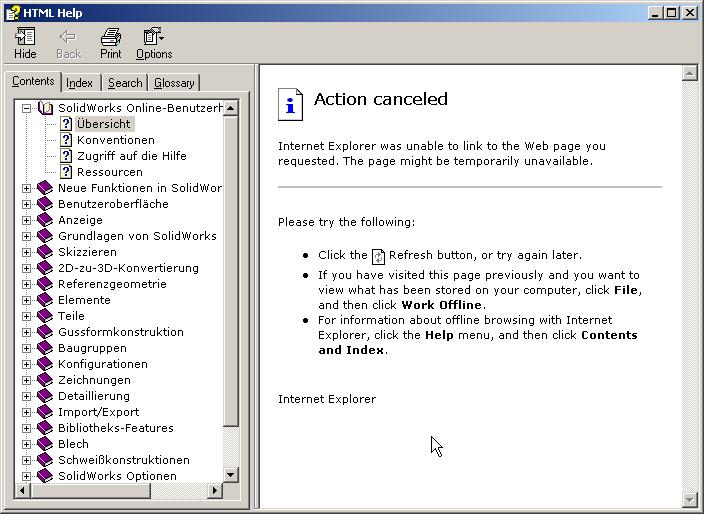Click the Print toolbar button

click(x=110, y=43)
